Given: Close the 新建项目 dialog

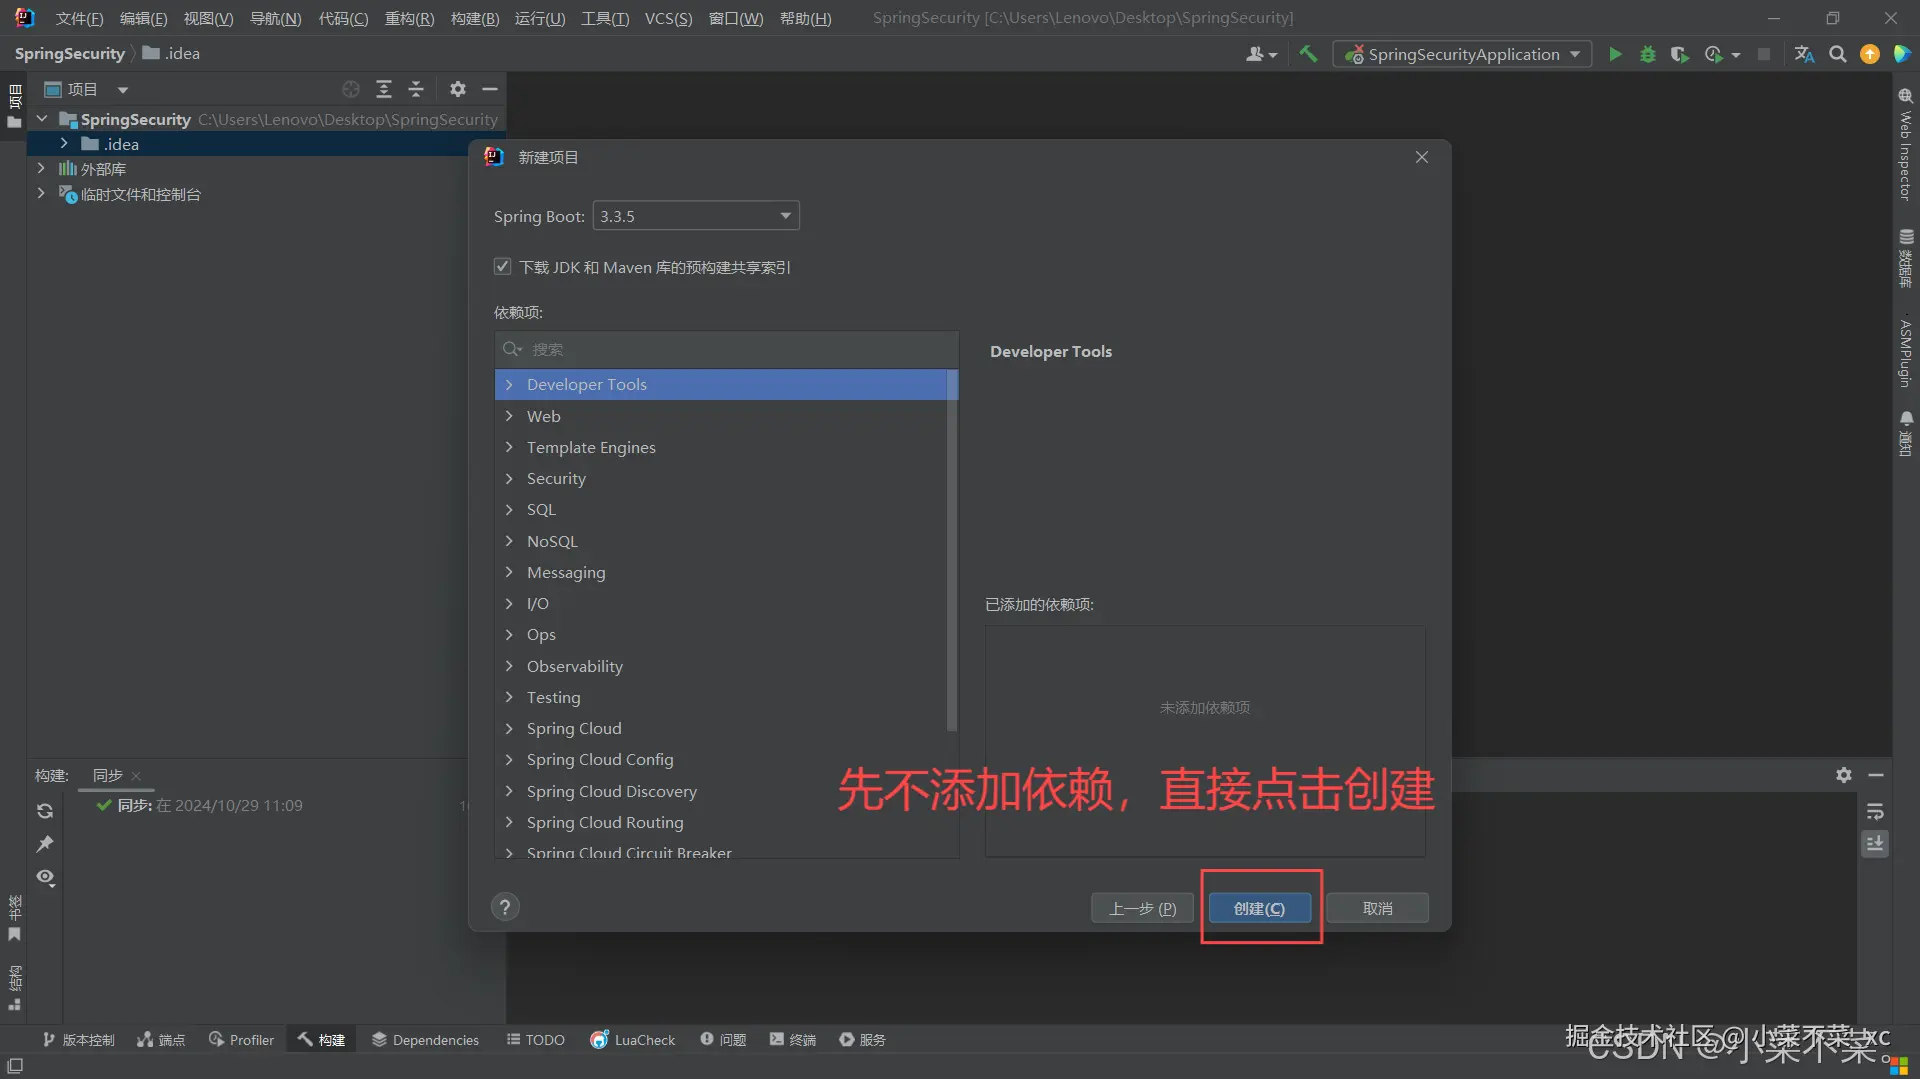Looking at the screenshot, I should [1421, 157].
